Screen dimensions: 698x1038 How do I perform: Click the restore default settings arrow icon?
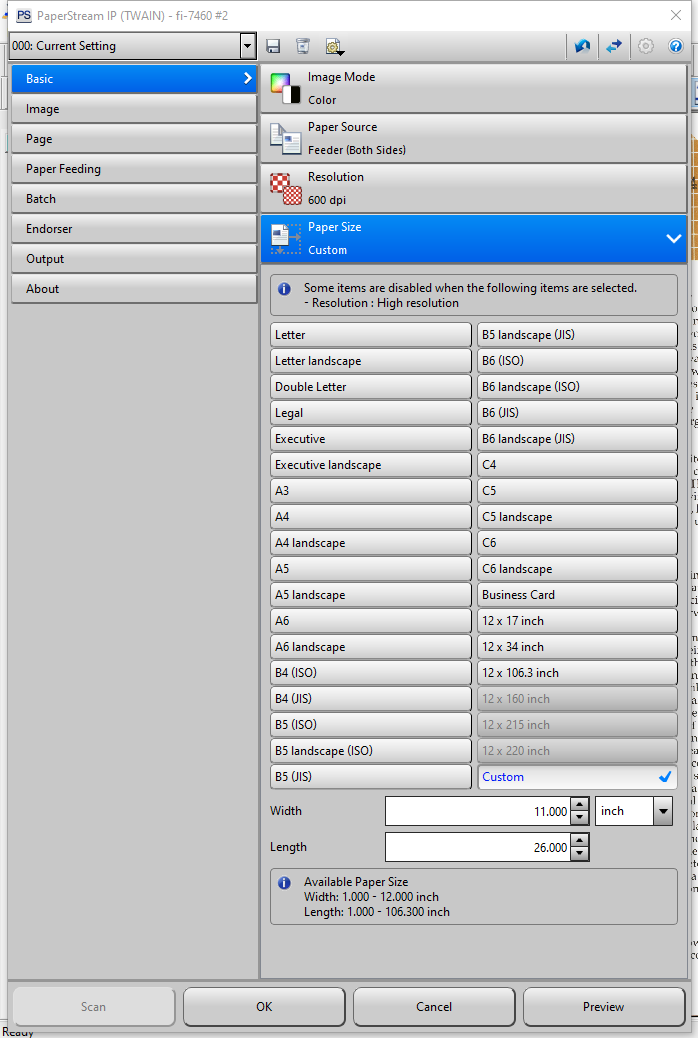pyautogui.click(x=582, y=46)
